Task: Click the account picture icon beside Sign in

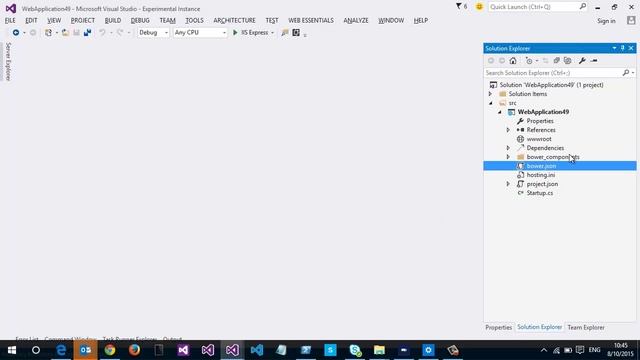Action: tap(631, 20)
